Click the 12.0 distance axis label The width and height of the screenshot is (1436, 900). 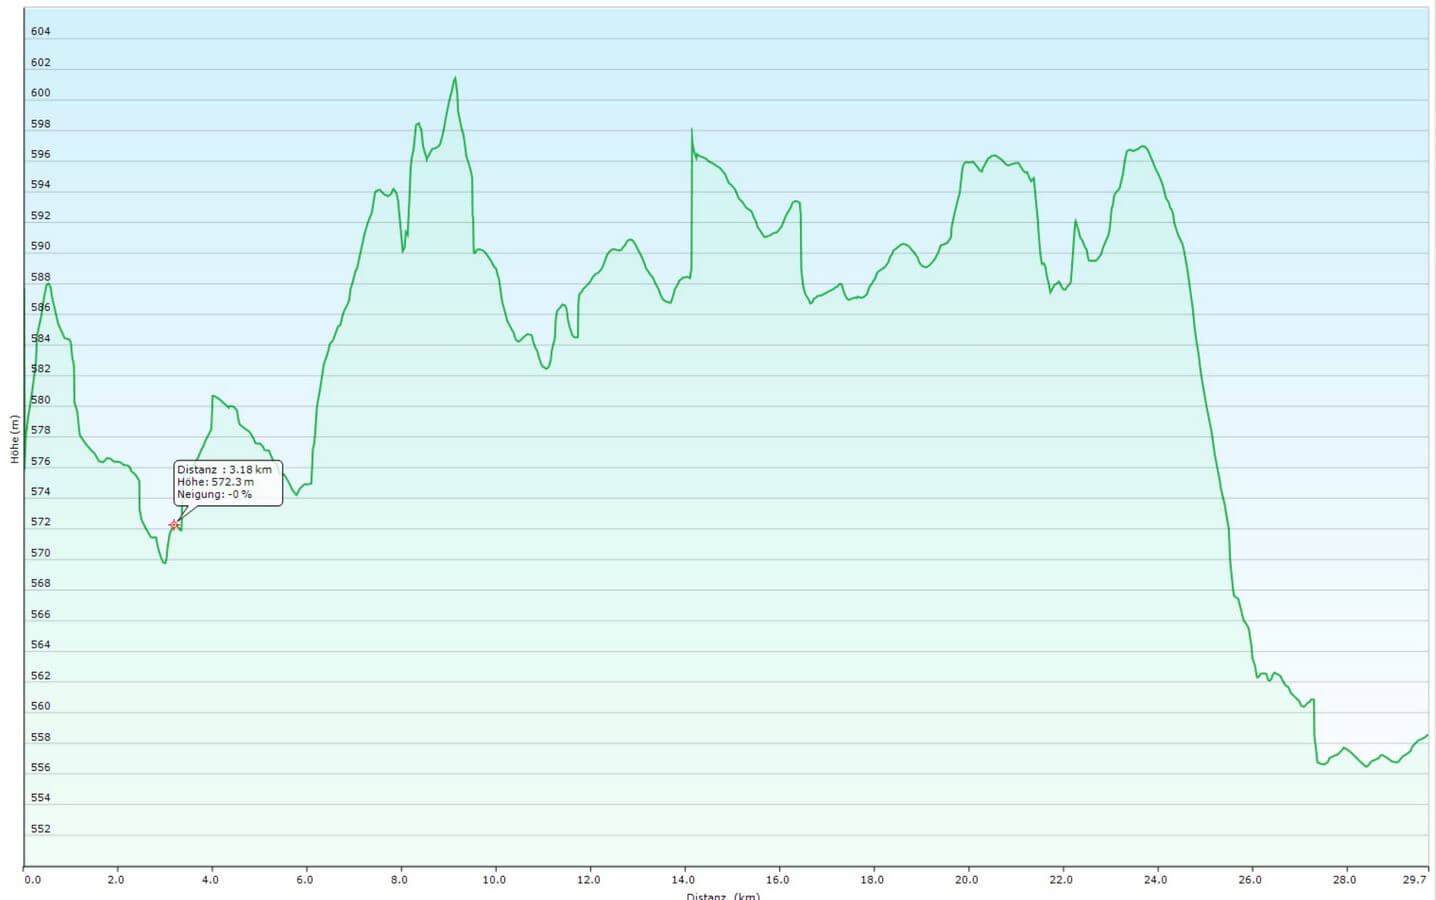[589, 880]
